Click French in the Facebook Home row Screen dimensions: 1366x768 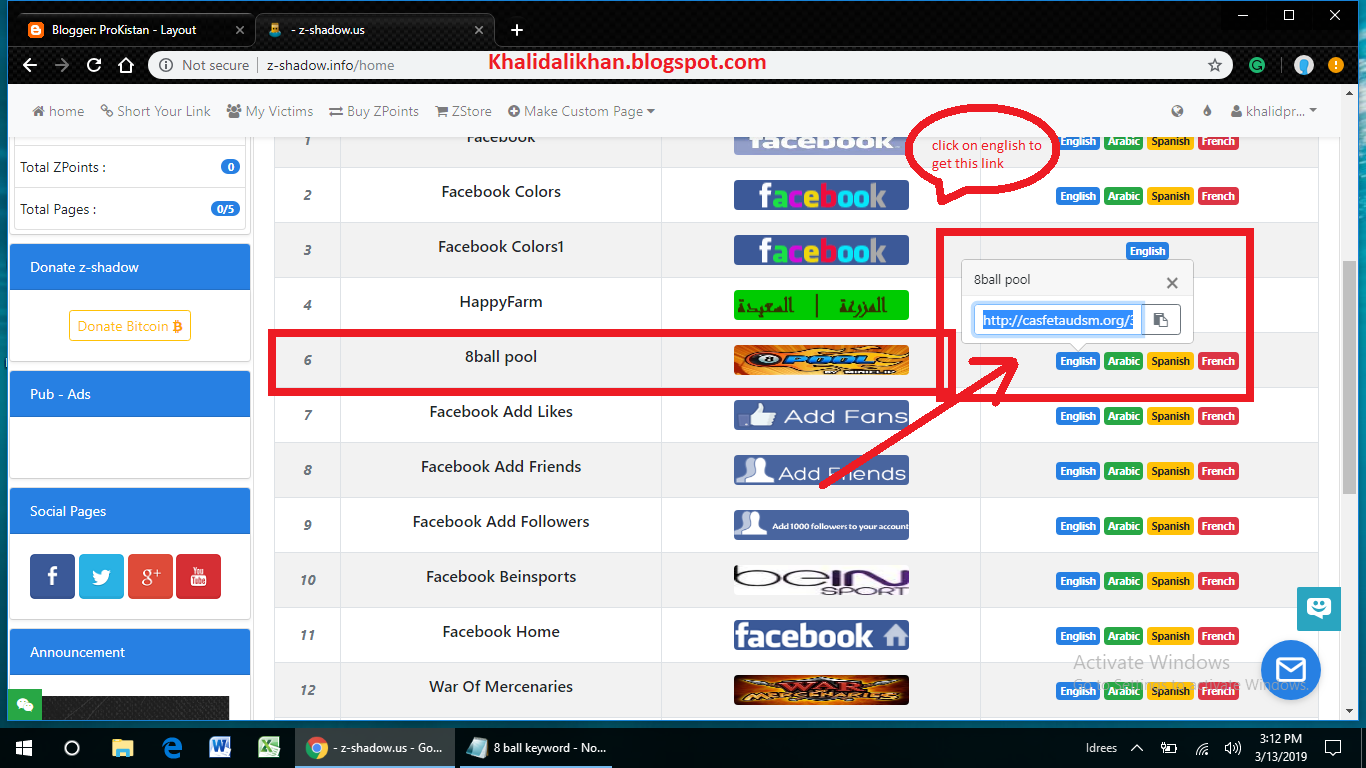(x=1218, y=636)
